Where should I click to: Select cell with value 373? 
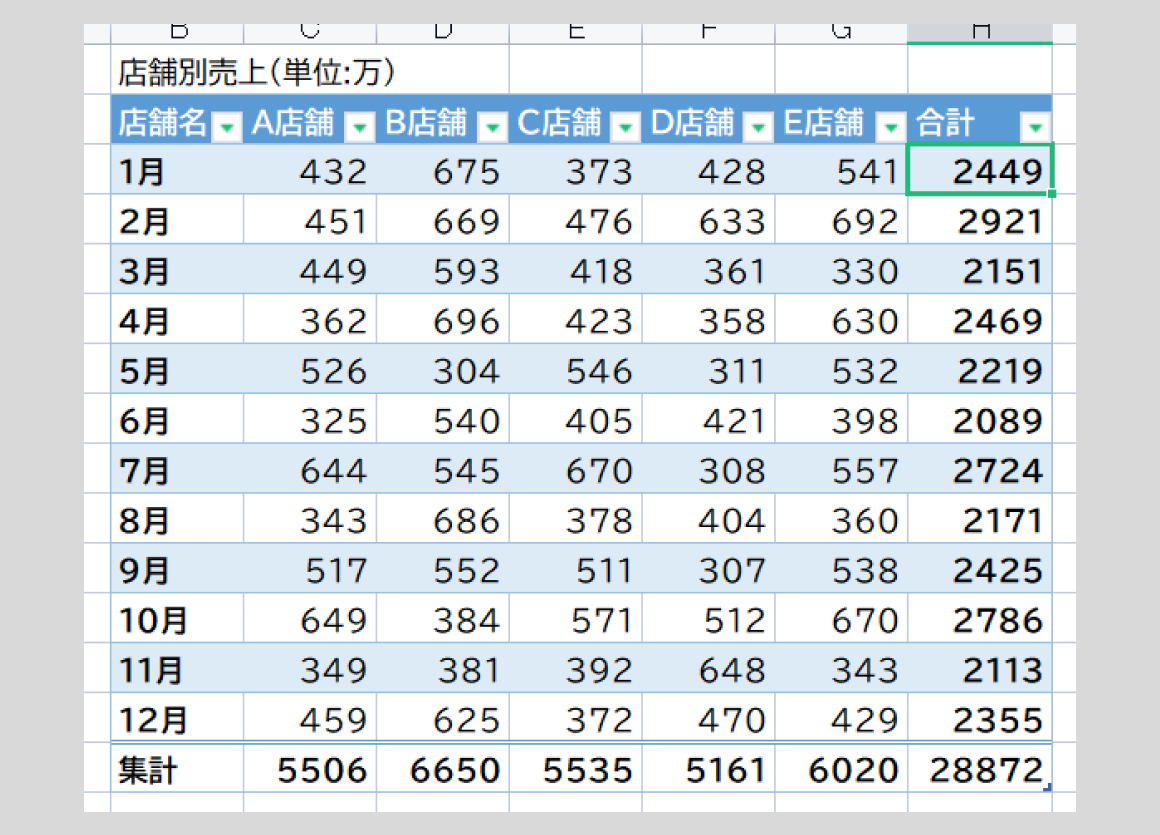coord(576,170)
